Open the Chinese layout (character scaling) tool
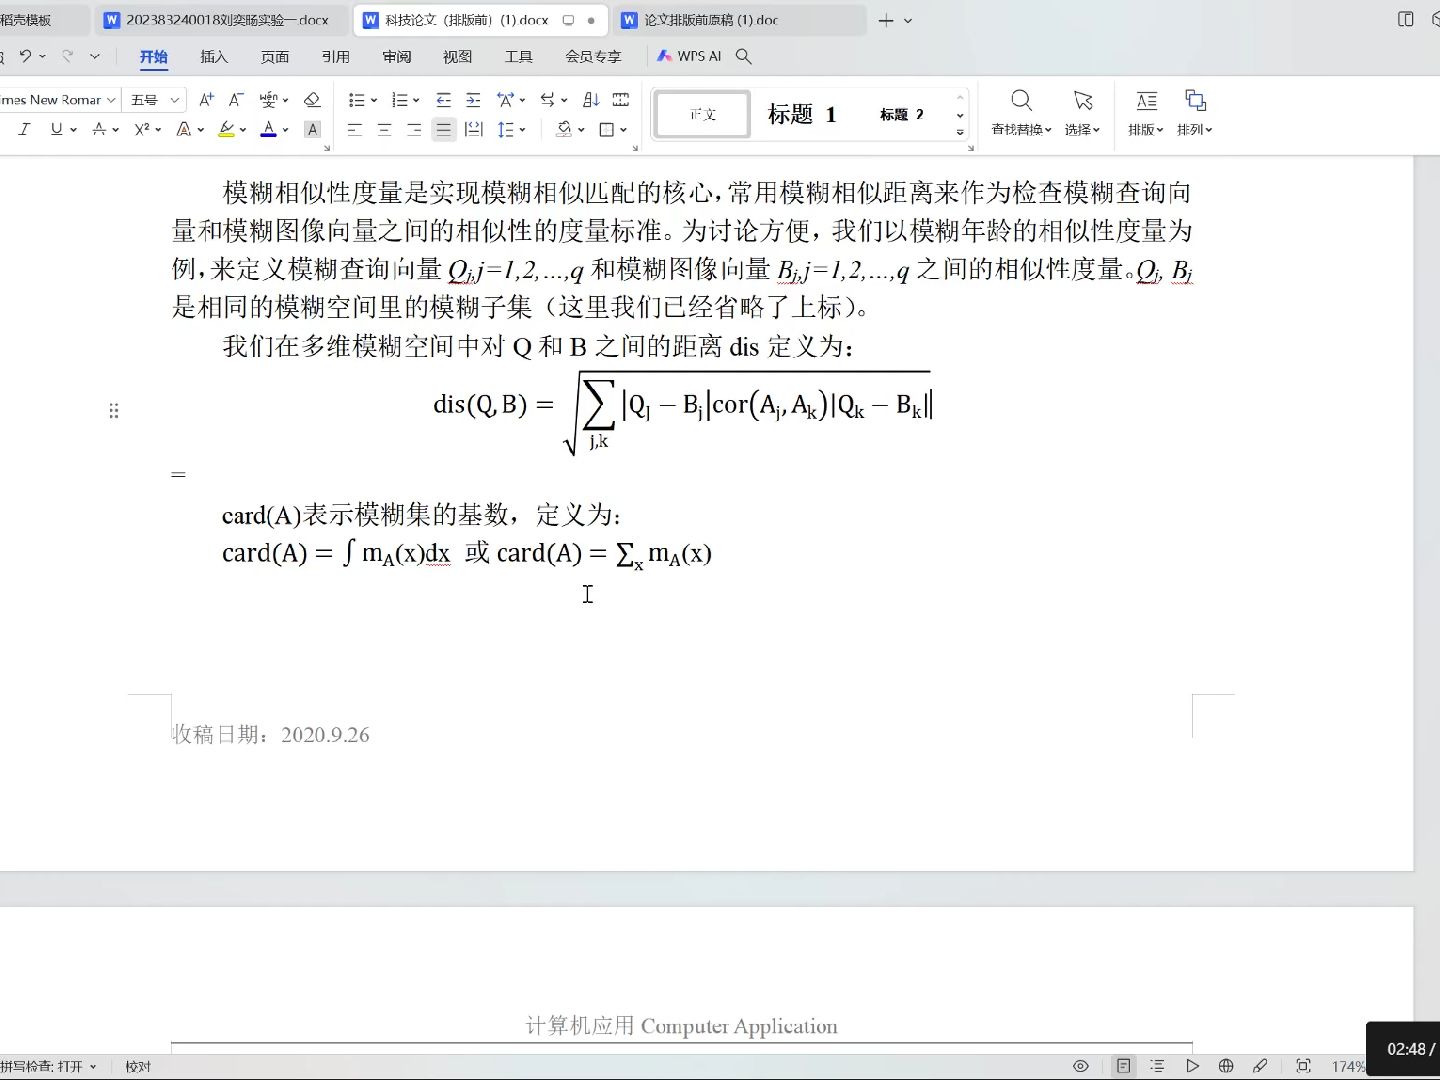Image resolution: width=1440 pixels, height=1080 pixels. click(505, 100)
